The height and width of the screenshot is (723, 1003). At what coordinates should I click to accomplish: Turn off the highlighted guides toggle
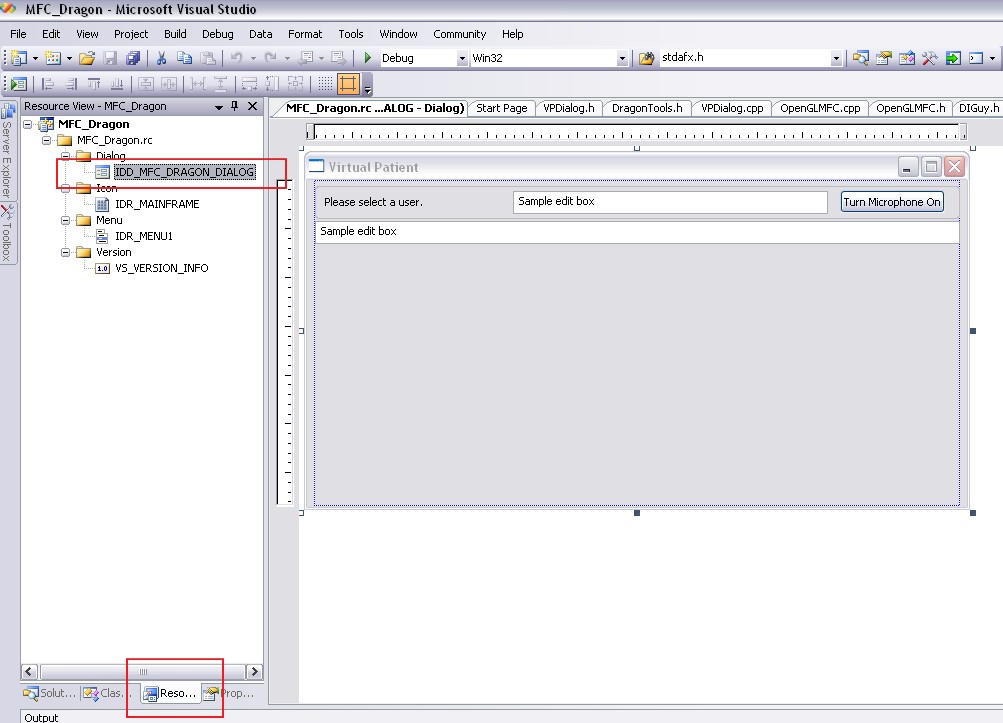pos(349,84)
